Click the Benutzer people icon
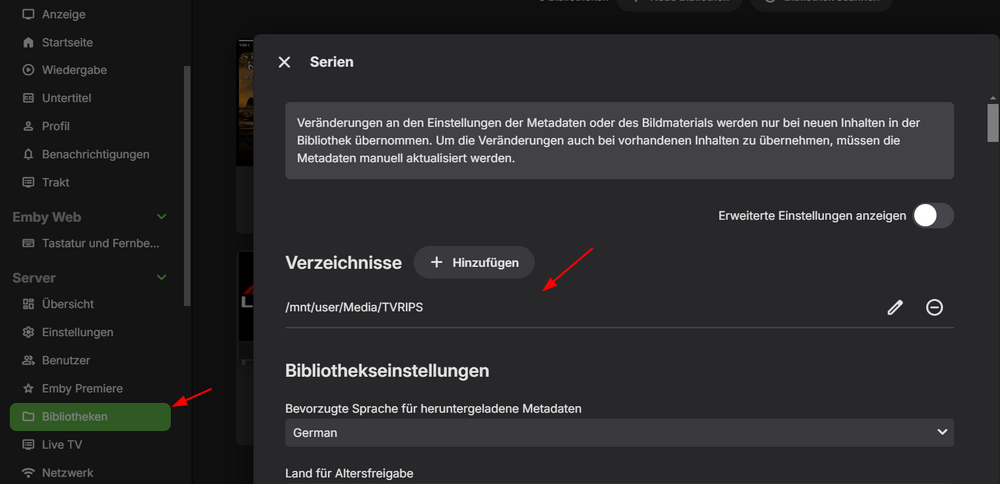 coord(28,360)
